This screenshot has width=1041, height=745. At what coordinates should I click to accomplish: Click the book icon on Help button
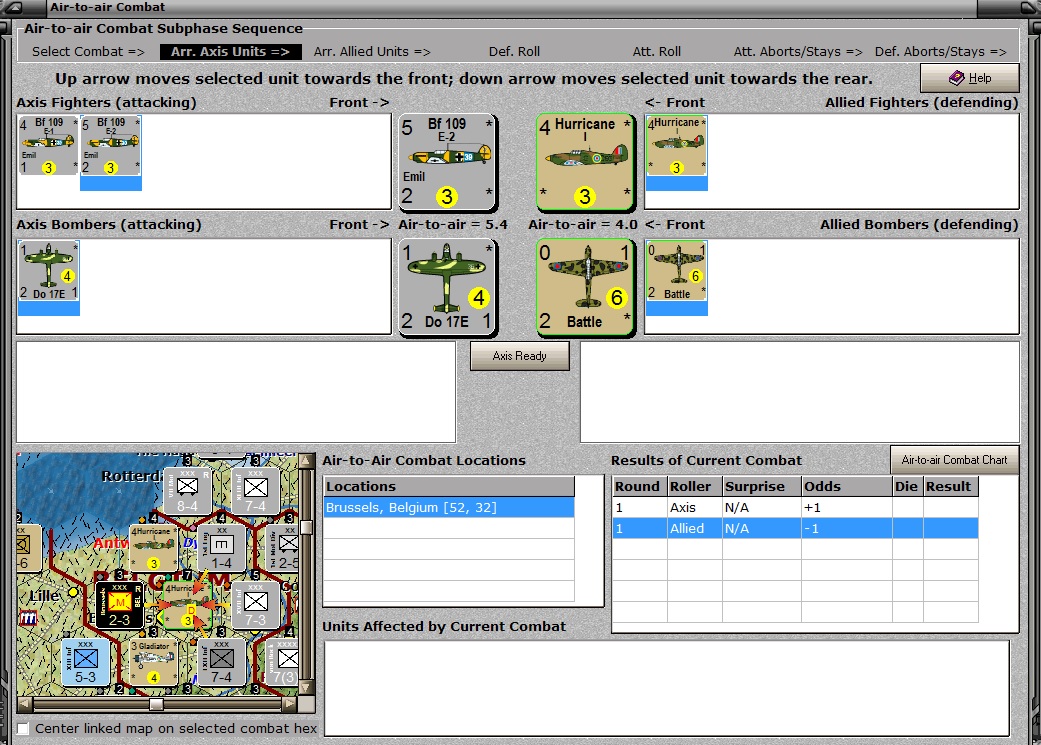click(x=957, y=78)
